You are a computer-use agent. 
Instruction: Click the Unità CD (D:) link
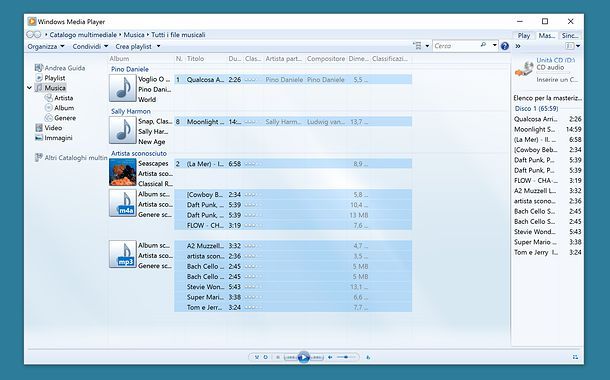pyautogui.click(x=556, y=60)
